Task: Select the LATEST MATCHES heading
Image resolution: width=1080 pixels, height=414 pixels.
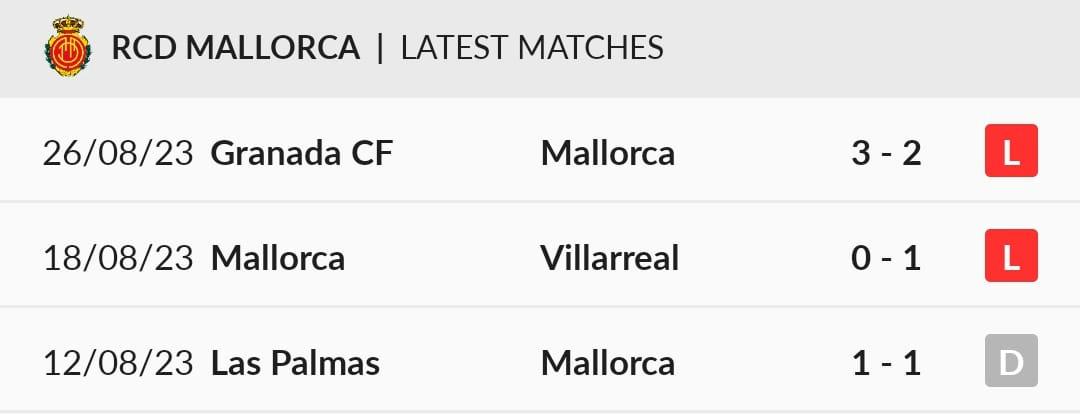Action: 532,48
